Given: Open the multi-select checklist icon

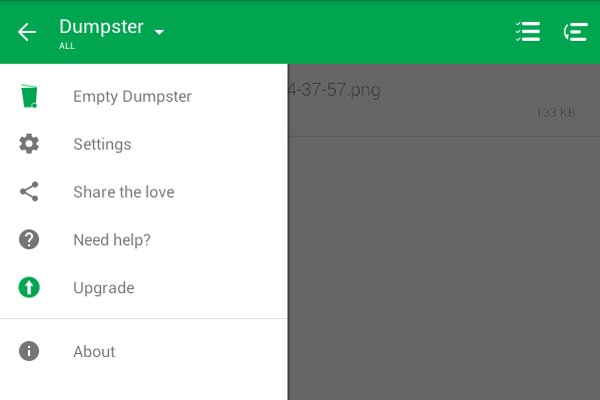Looking at the screenshot, I should pyautogui.click(x=528, y=32).
